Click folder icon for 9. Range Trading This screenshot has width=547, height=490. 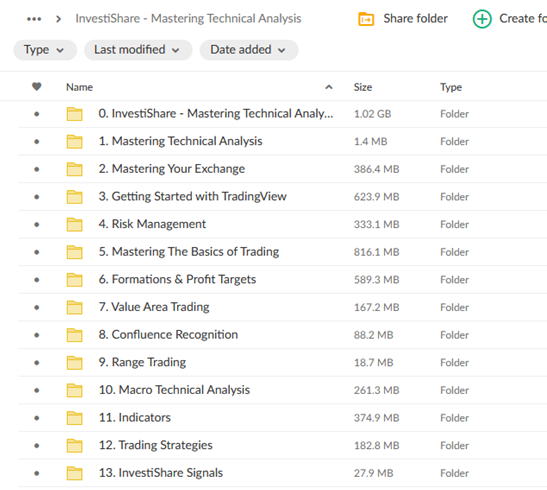[x=74, y=363]
